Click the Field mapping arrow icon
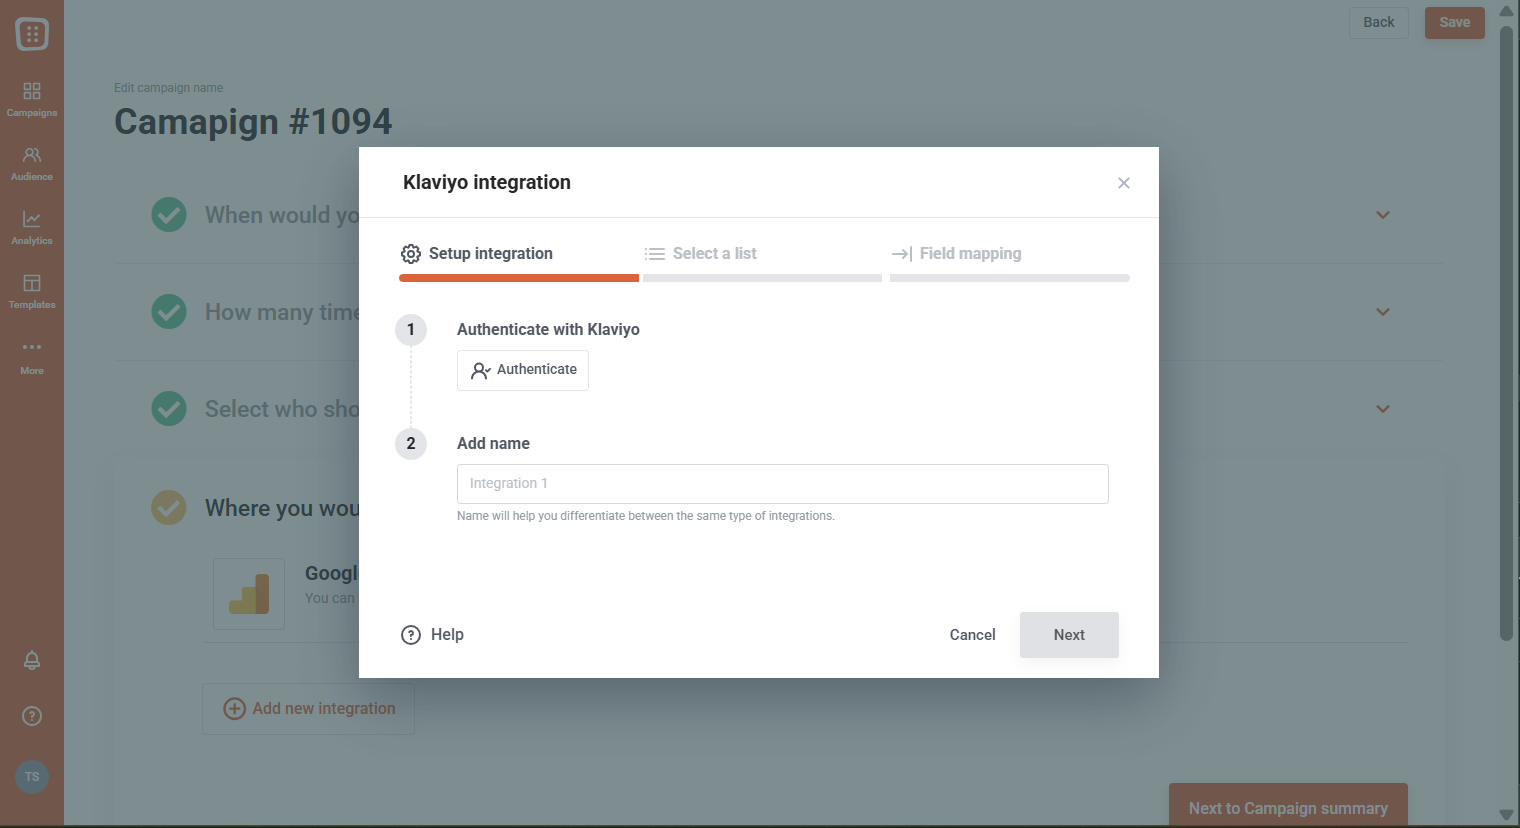The width and height of the screenshot is (1520, 828). tap(902, 254)
